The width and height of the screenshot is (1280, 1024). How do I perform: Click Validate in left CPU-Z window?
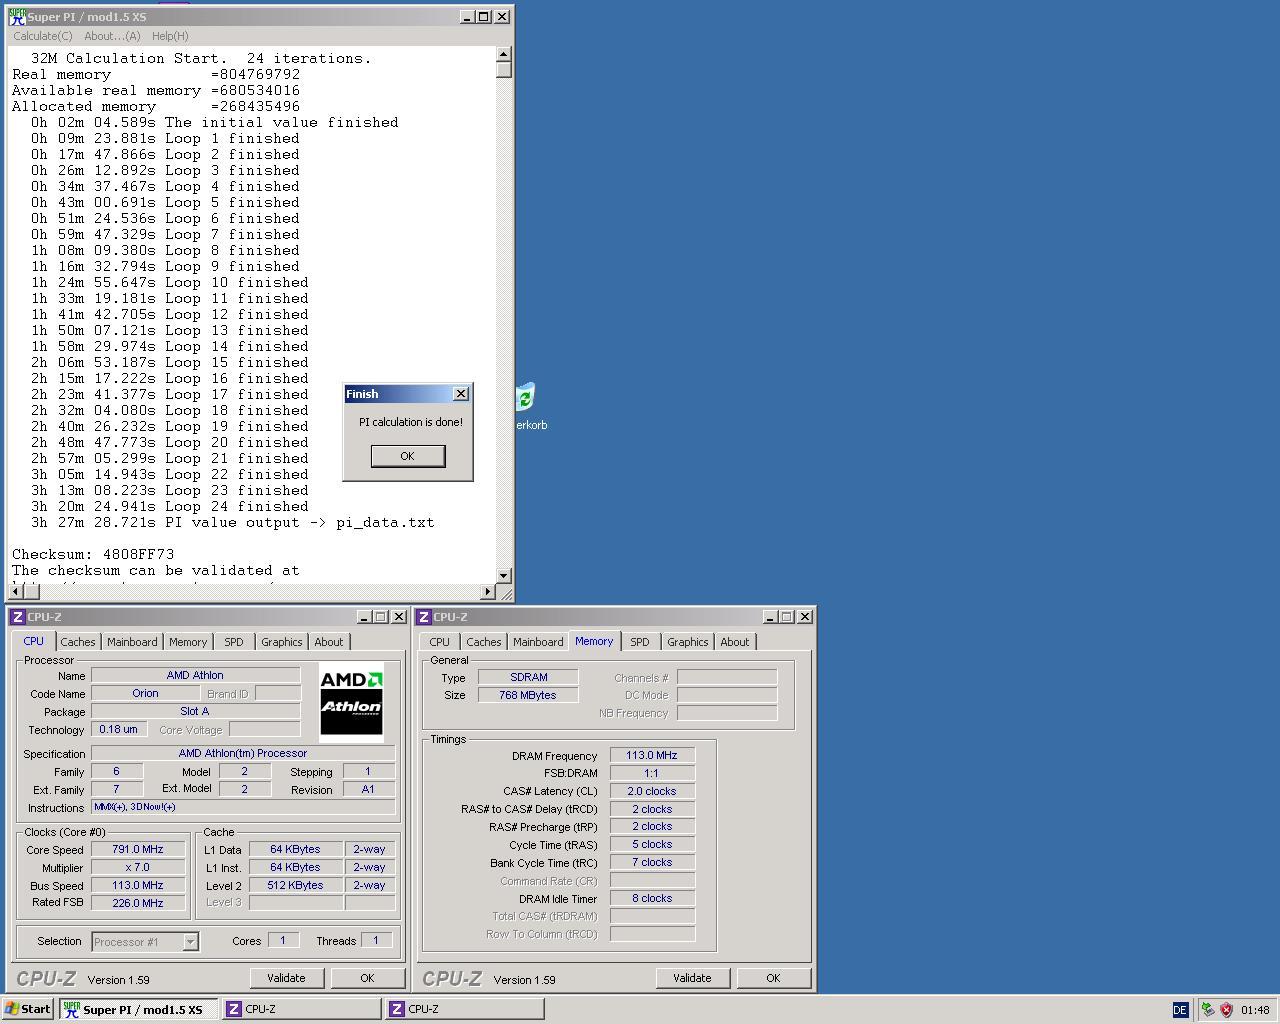tap(286, 978)
